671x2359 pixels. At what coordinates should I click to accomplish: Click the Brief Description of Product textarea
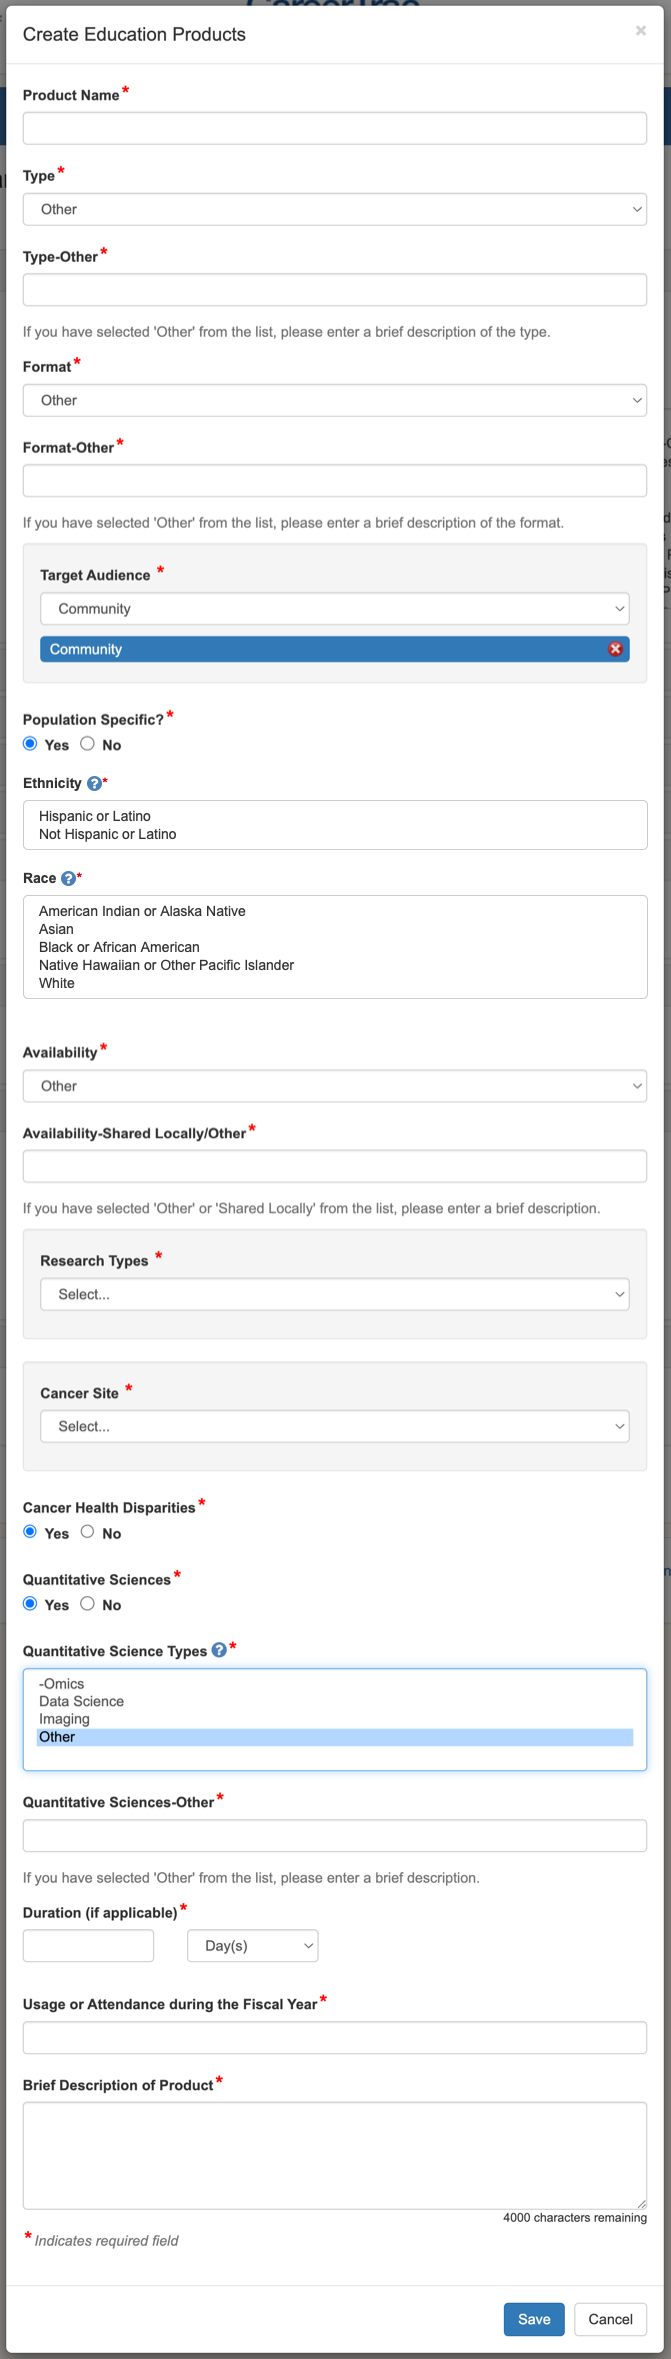pos(334,2155)
